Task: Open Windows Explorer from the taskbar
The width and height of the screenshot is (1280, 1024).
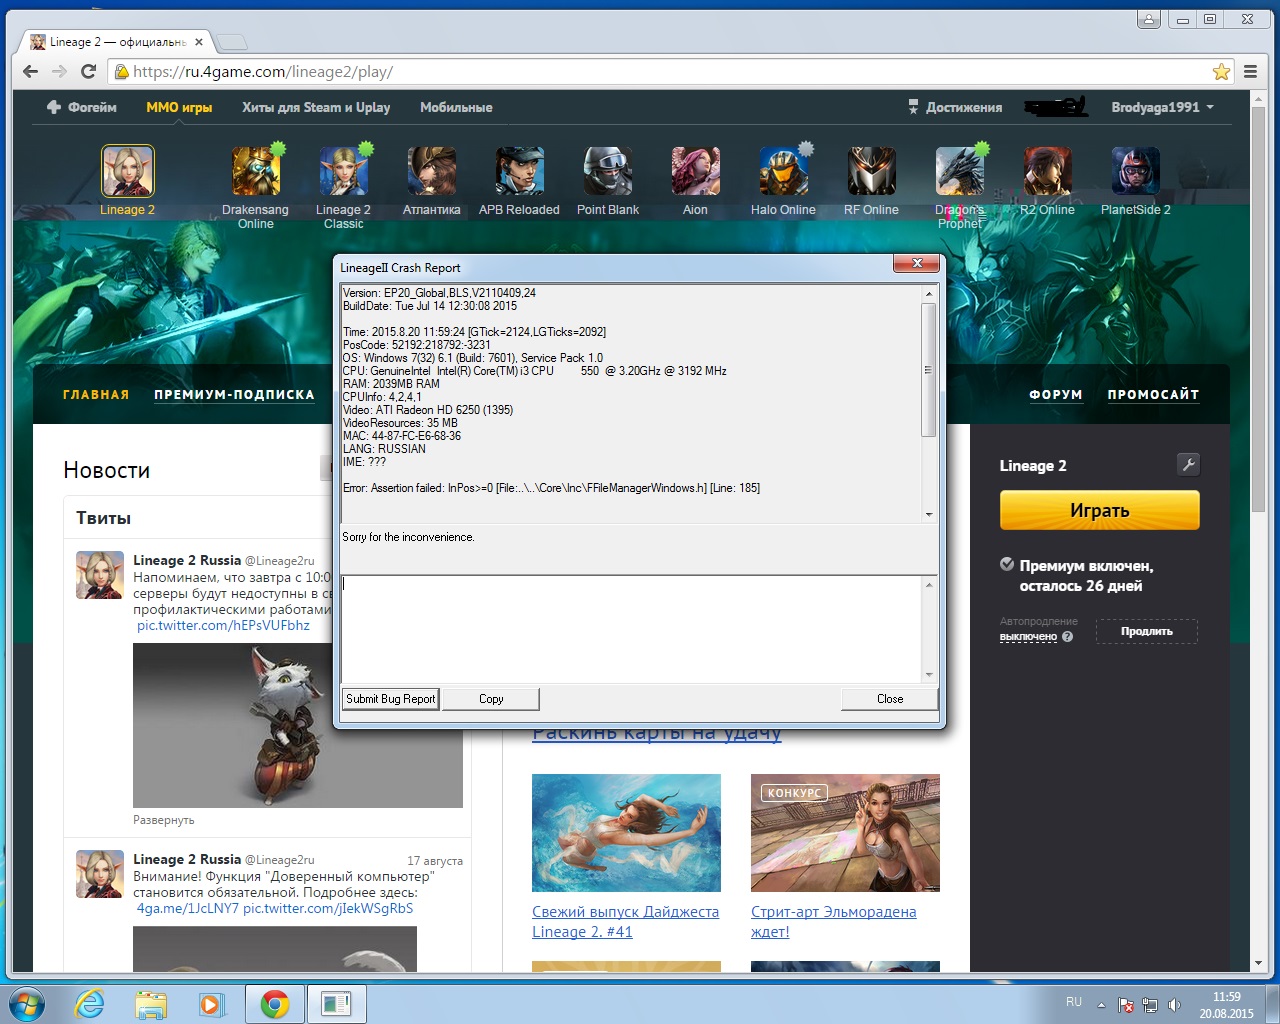Action: point(151,1004)
